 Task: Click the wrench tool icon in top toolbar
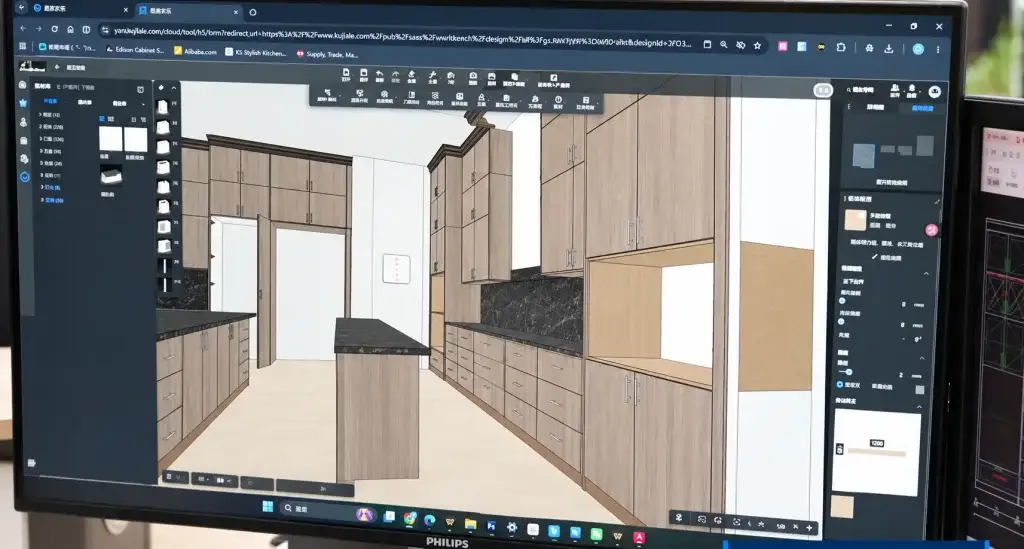point(432,76)
